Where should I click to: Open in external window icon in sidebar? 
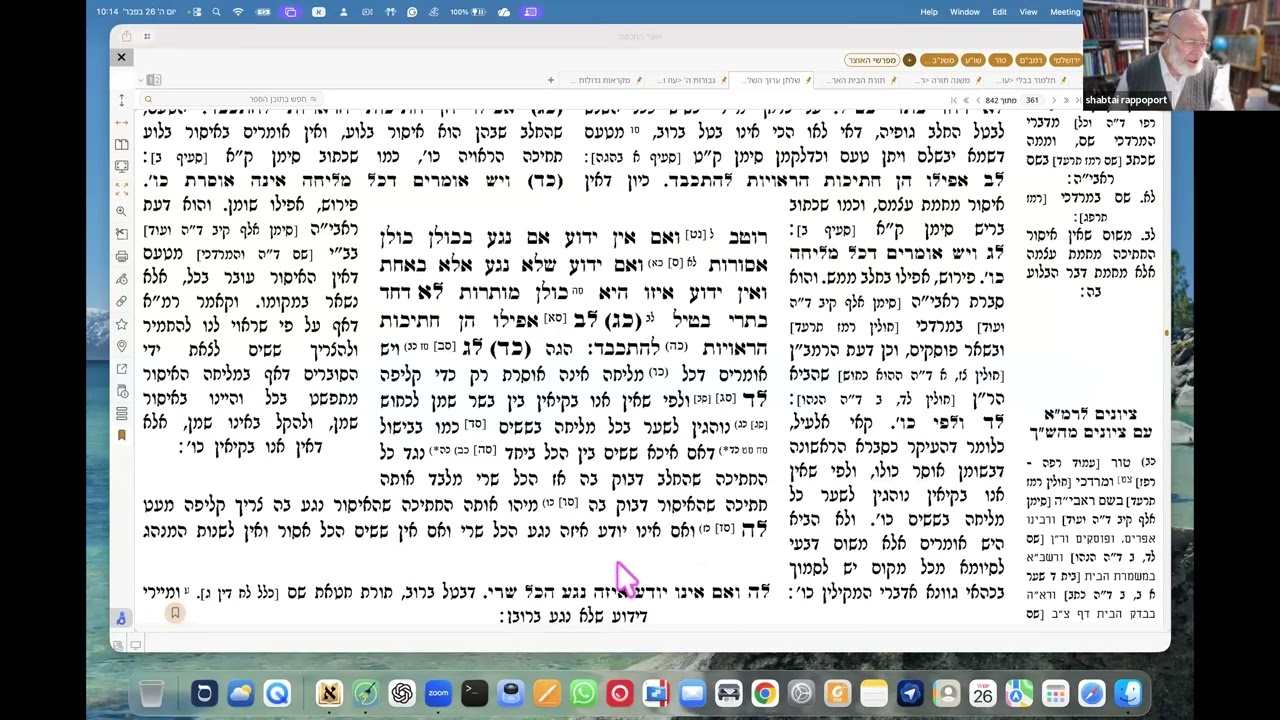click(x=121, y=368)
